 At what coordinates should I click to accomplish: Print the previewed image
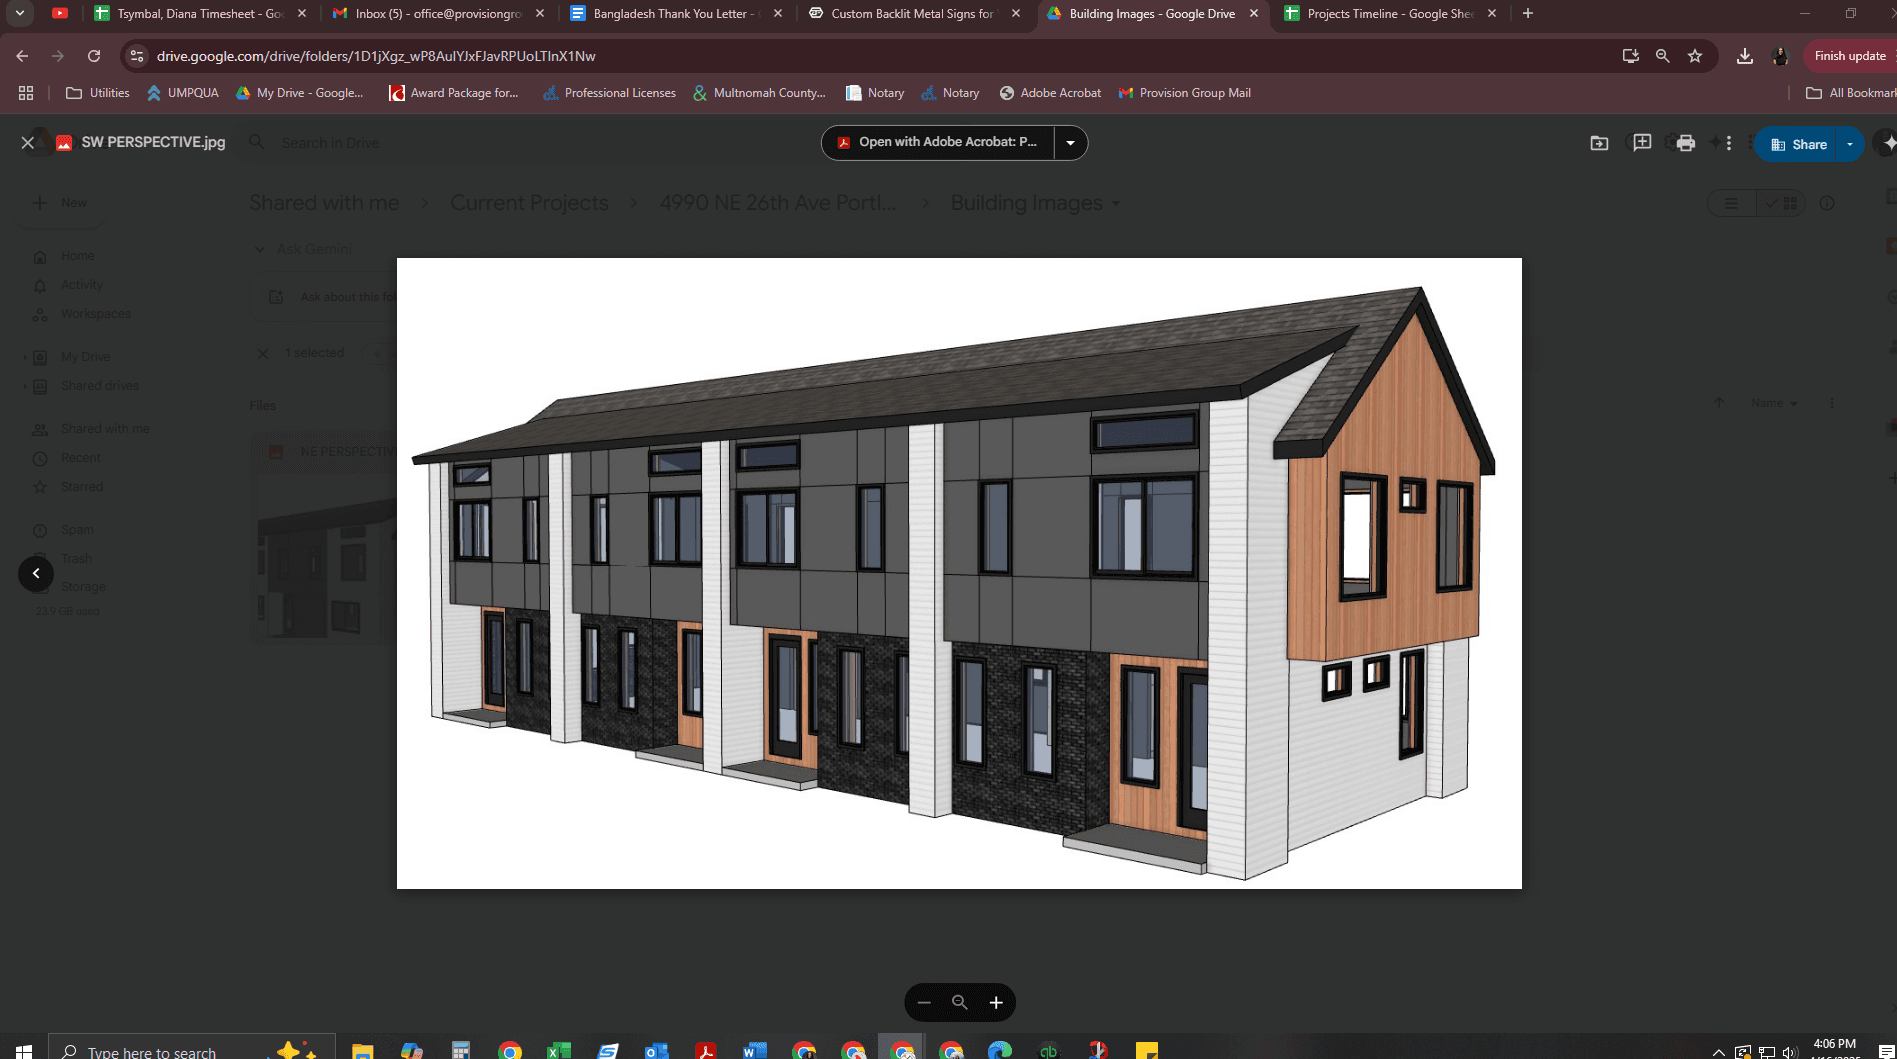click(x=1685, y=143)
